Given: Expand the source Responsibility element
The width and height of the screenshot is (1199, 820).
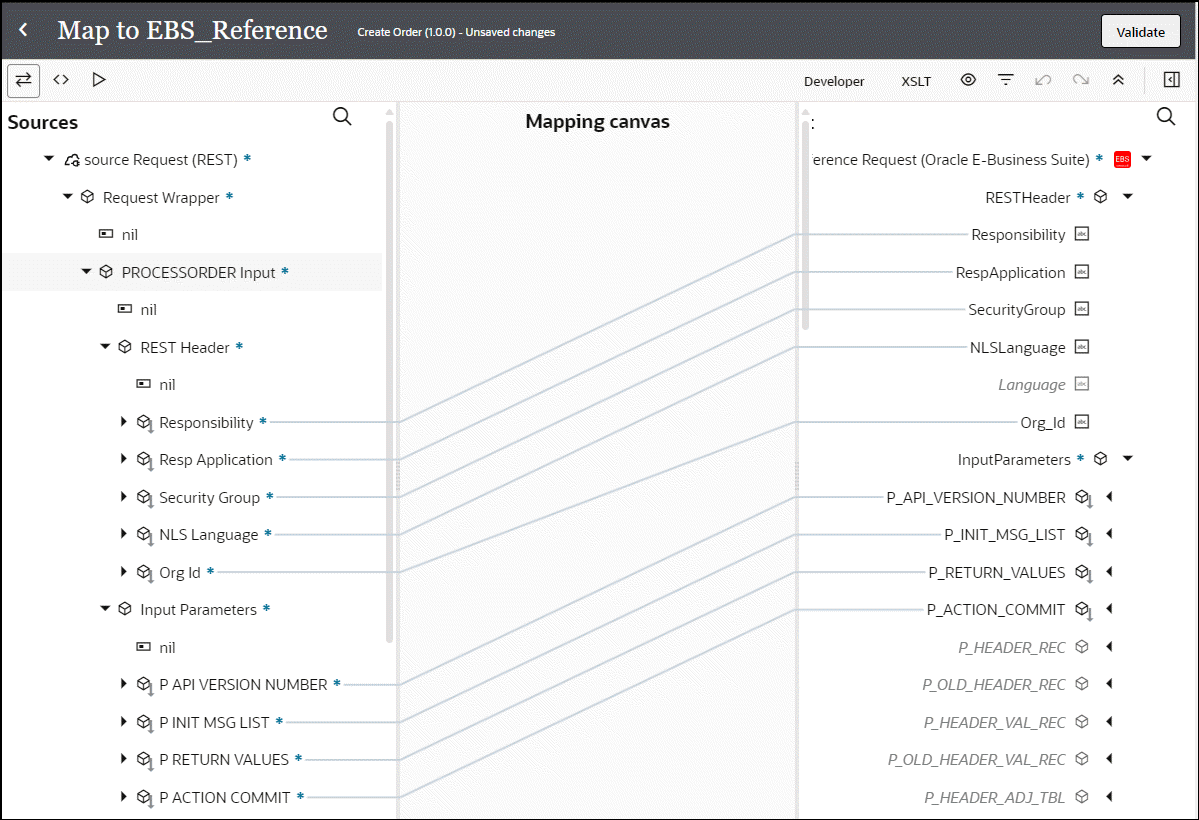Looking at the screenshot, I should tap(124, 421).
